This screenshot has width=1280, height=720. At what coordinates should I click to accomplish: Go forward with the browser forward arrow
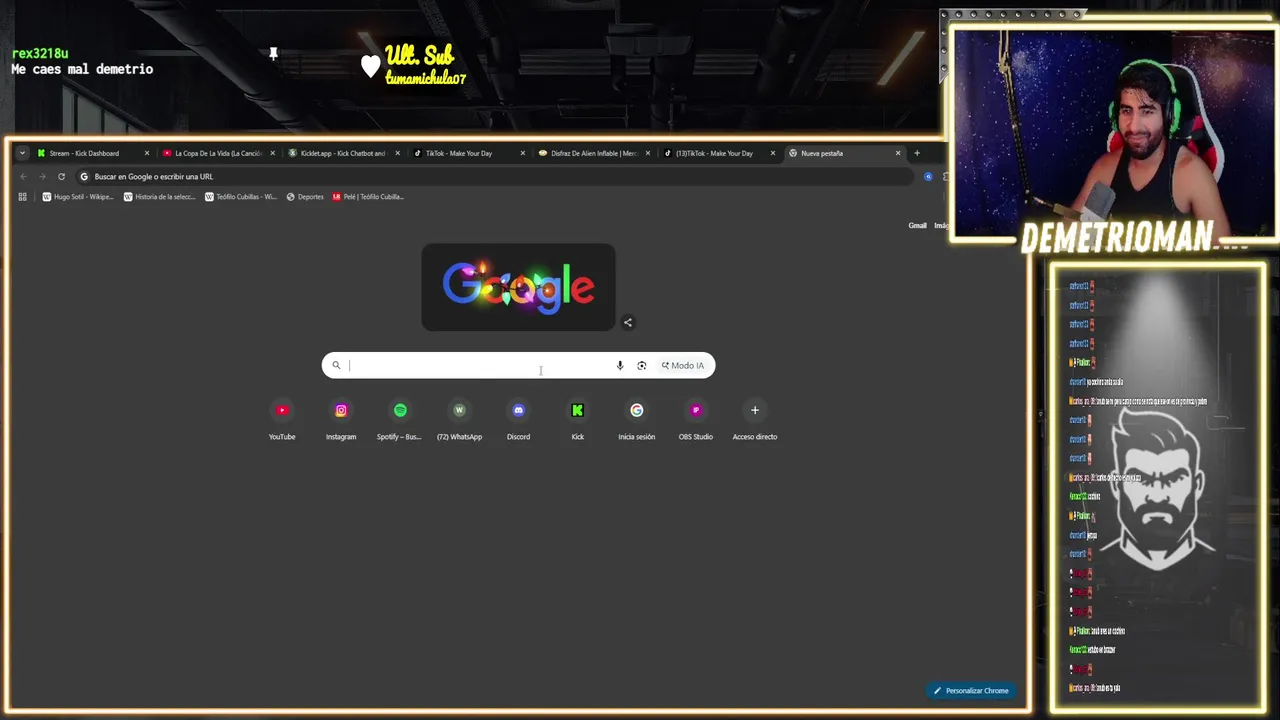pos(42,177)
